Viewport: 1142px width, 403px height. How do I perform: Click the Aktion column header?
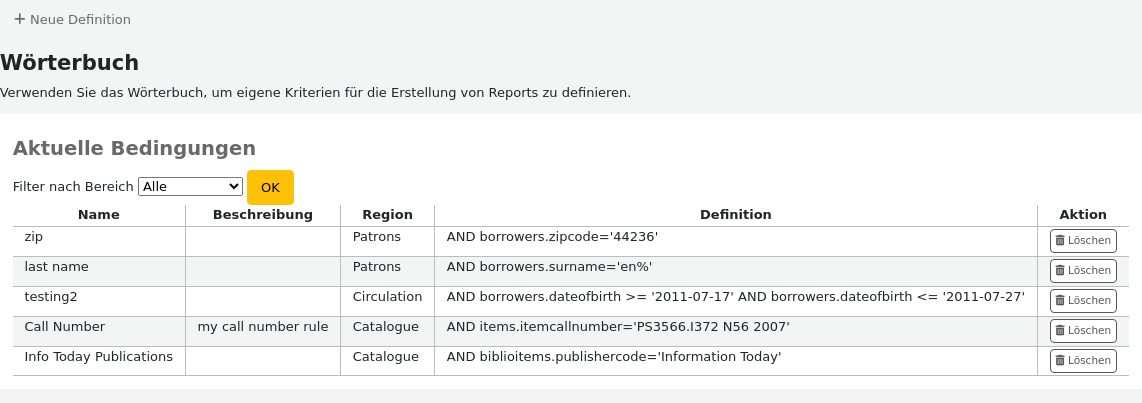1083,215
